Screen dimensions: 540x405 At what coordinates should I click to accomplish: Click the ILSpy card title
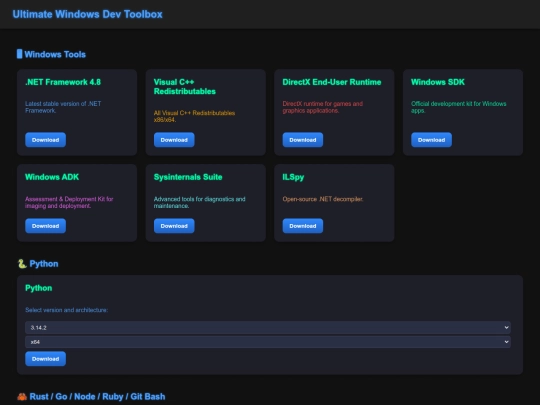pos(293,177)
